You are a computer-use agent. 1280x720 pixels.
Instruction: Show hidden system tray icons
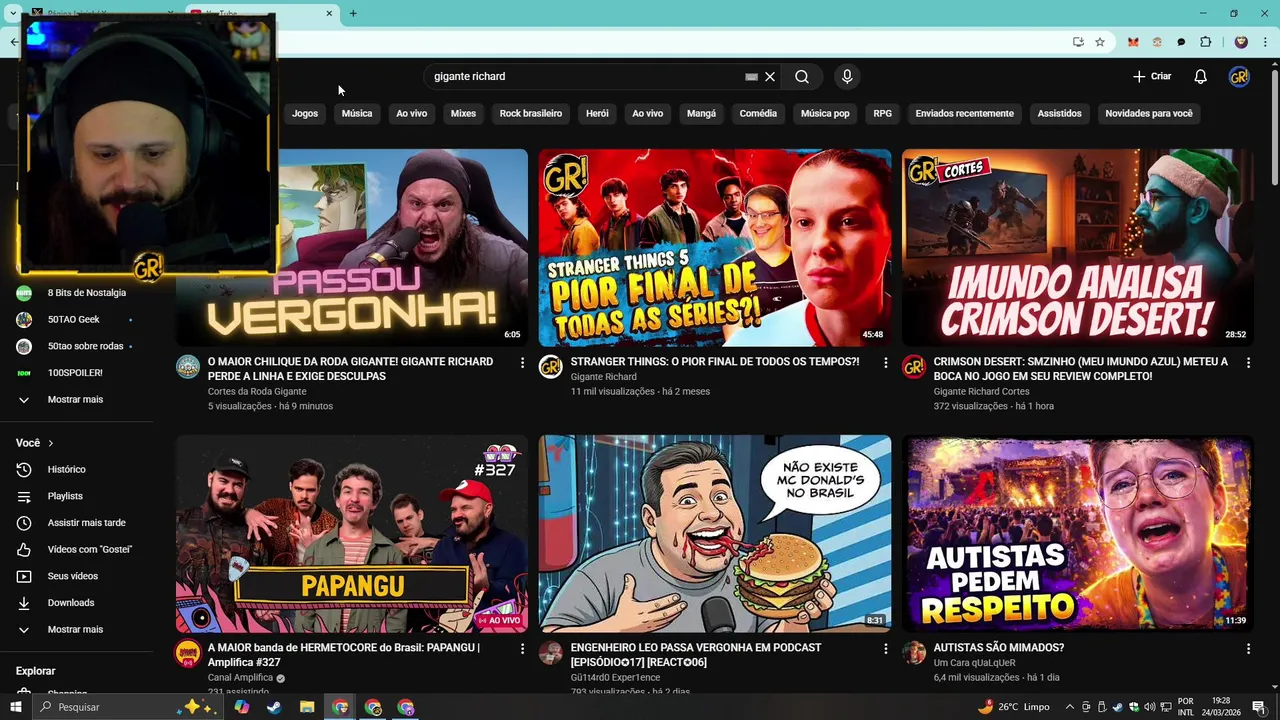tap(1070, 707)
